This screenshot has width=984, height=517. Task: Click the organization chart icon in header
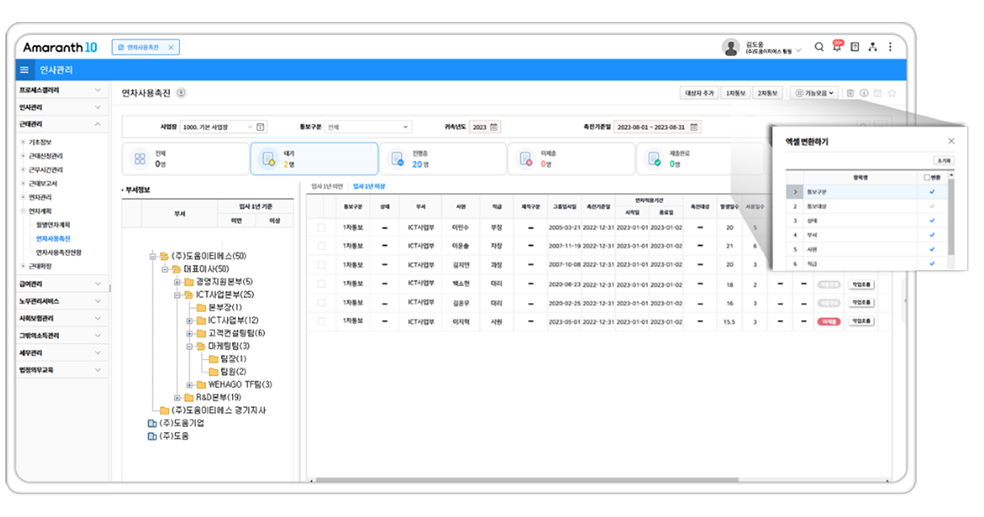coord(872,47)
